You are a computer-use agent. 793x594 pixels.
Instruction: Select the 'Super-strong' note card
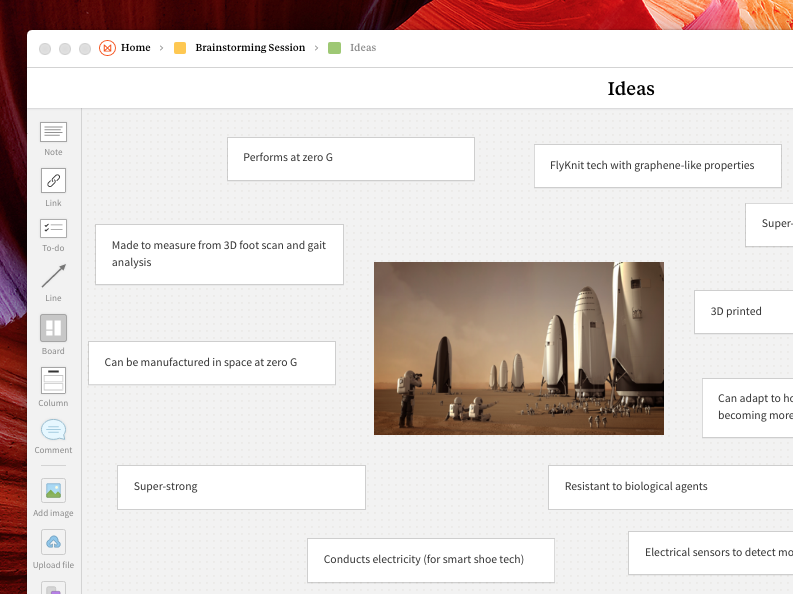point(241,487)
